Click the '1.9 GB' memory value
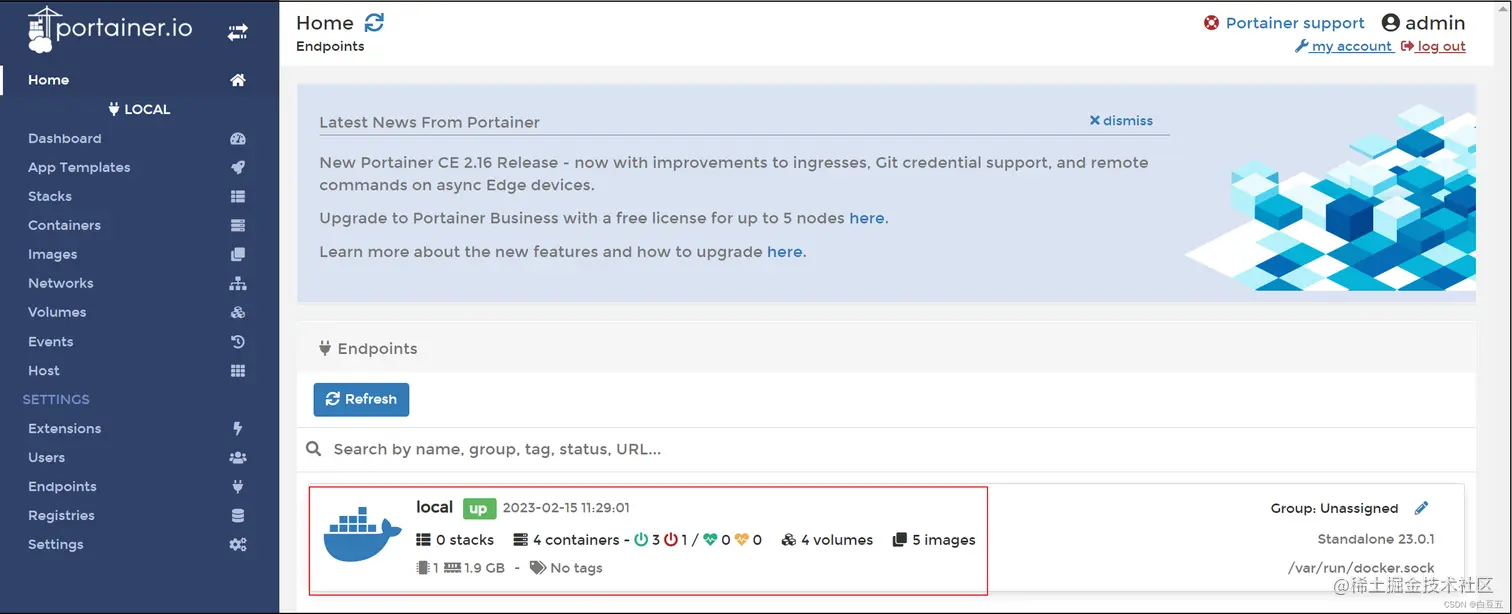 pos(484,568)
